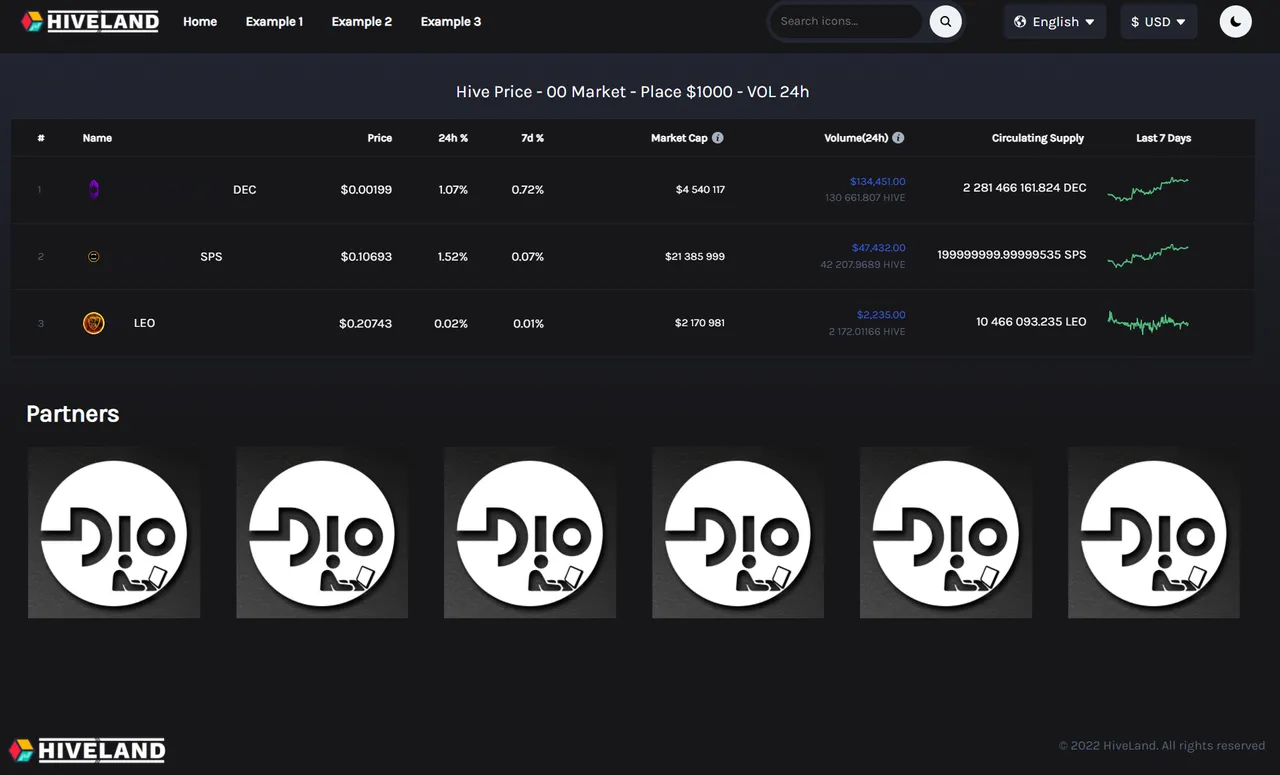Click the 2022 HiveLand copyright text

click(x=1162, y=746)
